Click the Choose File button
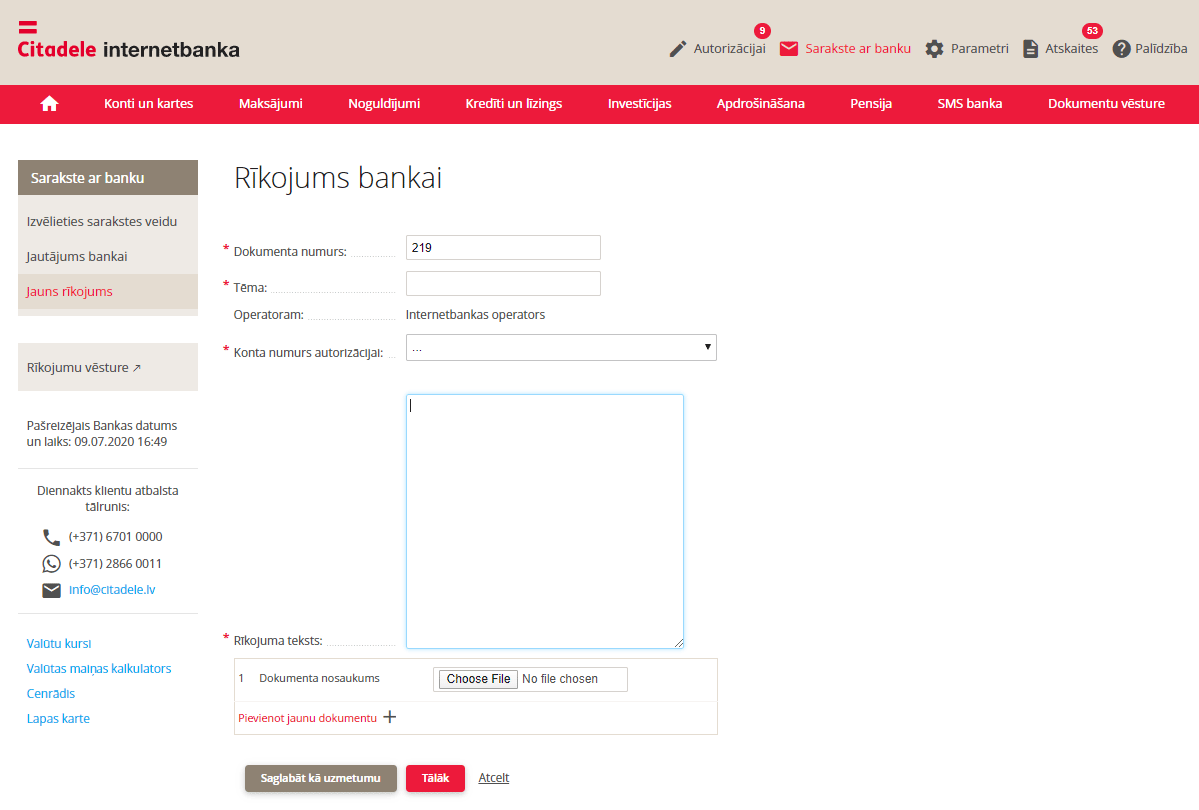The image size is (1199, 810). [x=478, y=679]
